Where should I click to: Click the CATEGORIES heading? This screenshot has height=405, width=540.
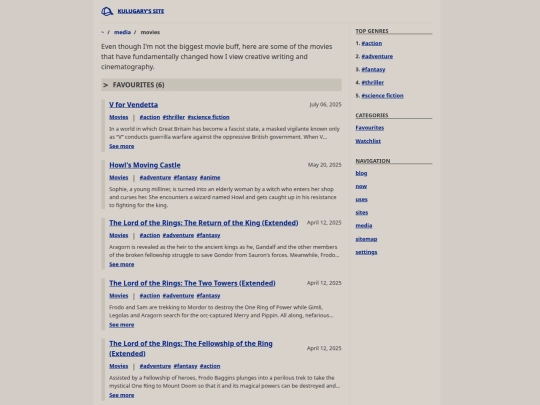[x=372, y=115]
